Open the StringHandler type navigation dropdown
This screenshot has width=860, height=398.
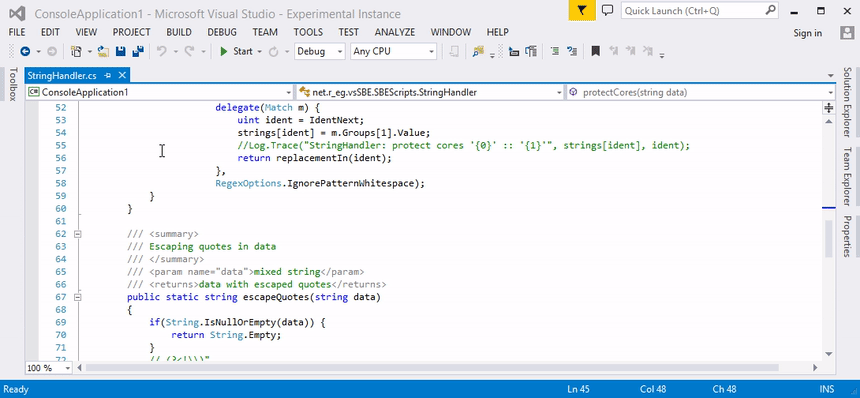430,92
